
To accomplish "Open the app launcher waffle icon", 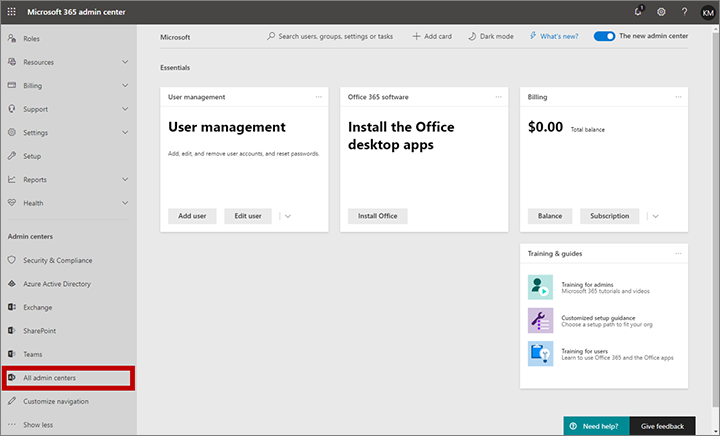I will coord(11,12).
